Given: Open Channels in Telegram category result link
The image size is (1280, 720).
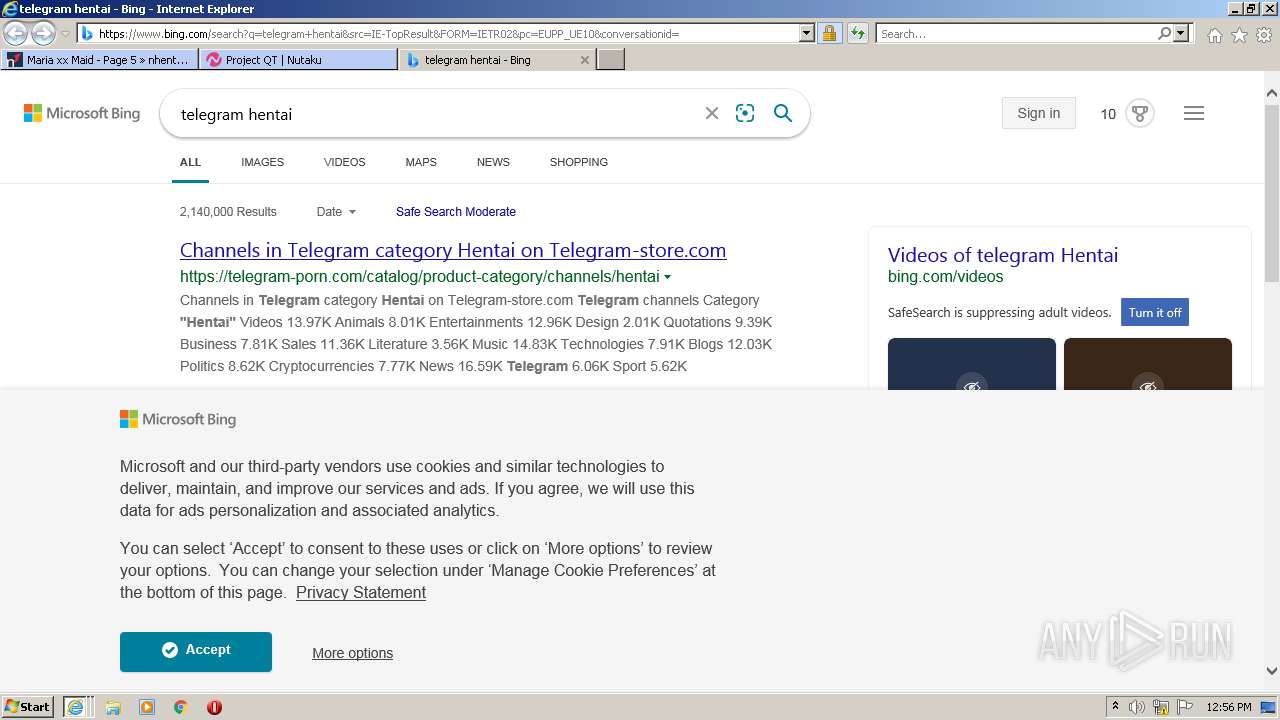Looking at the screenshot, I should tap(453, 250).
